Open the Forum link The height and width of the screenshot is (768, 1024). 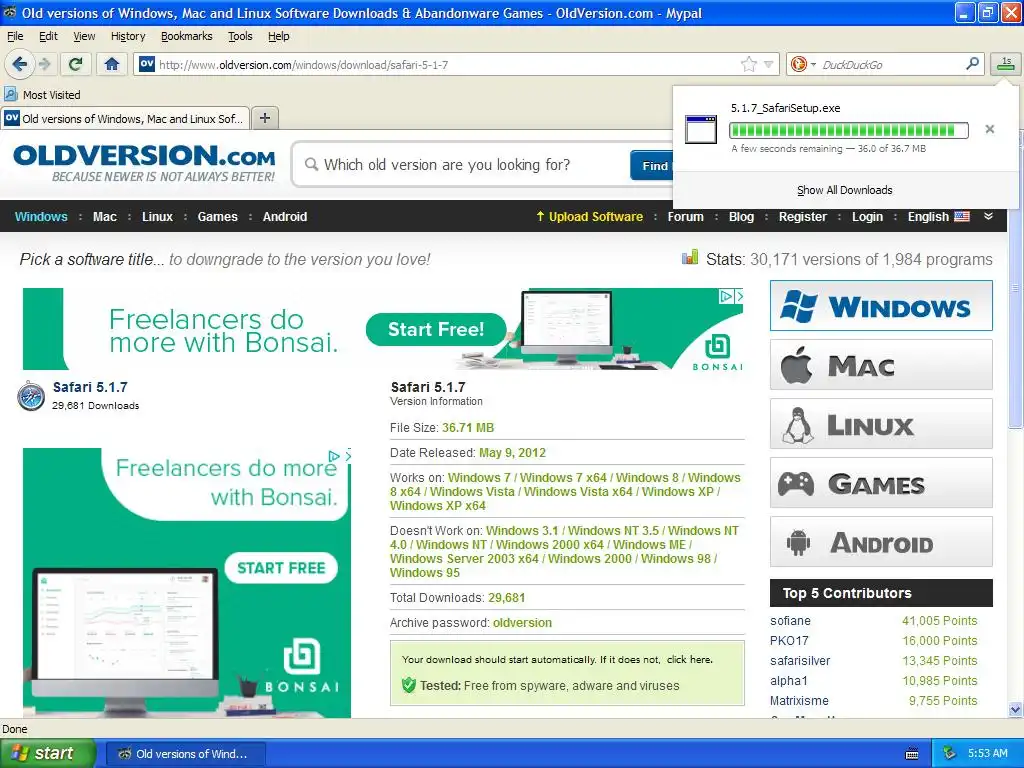tap(686, 217)
